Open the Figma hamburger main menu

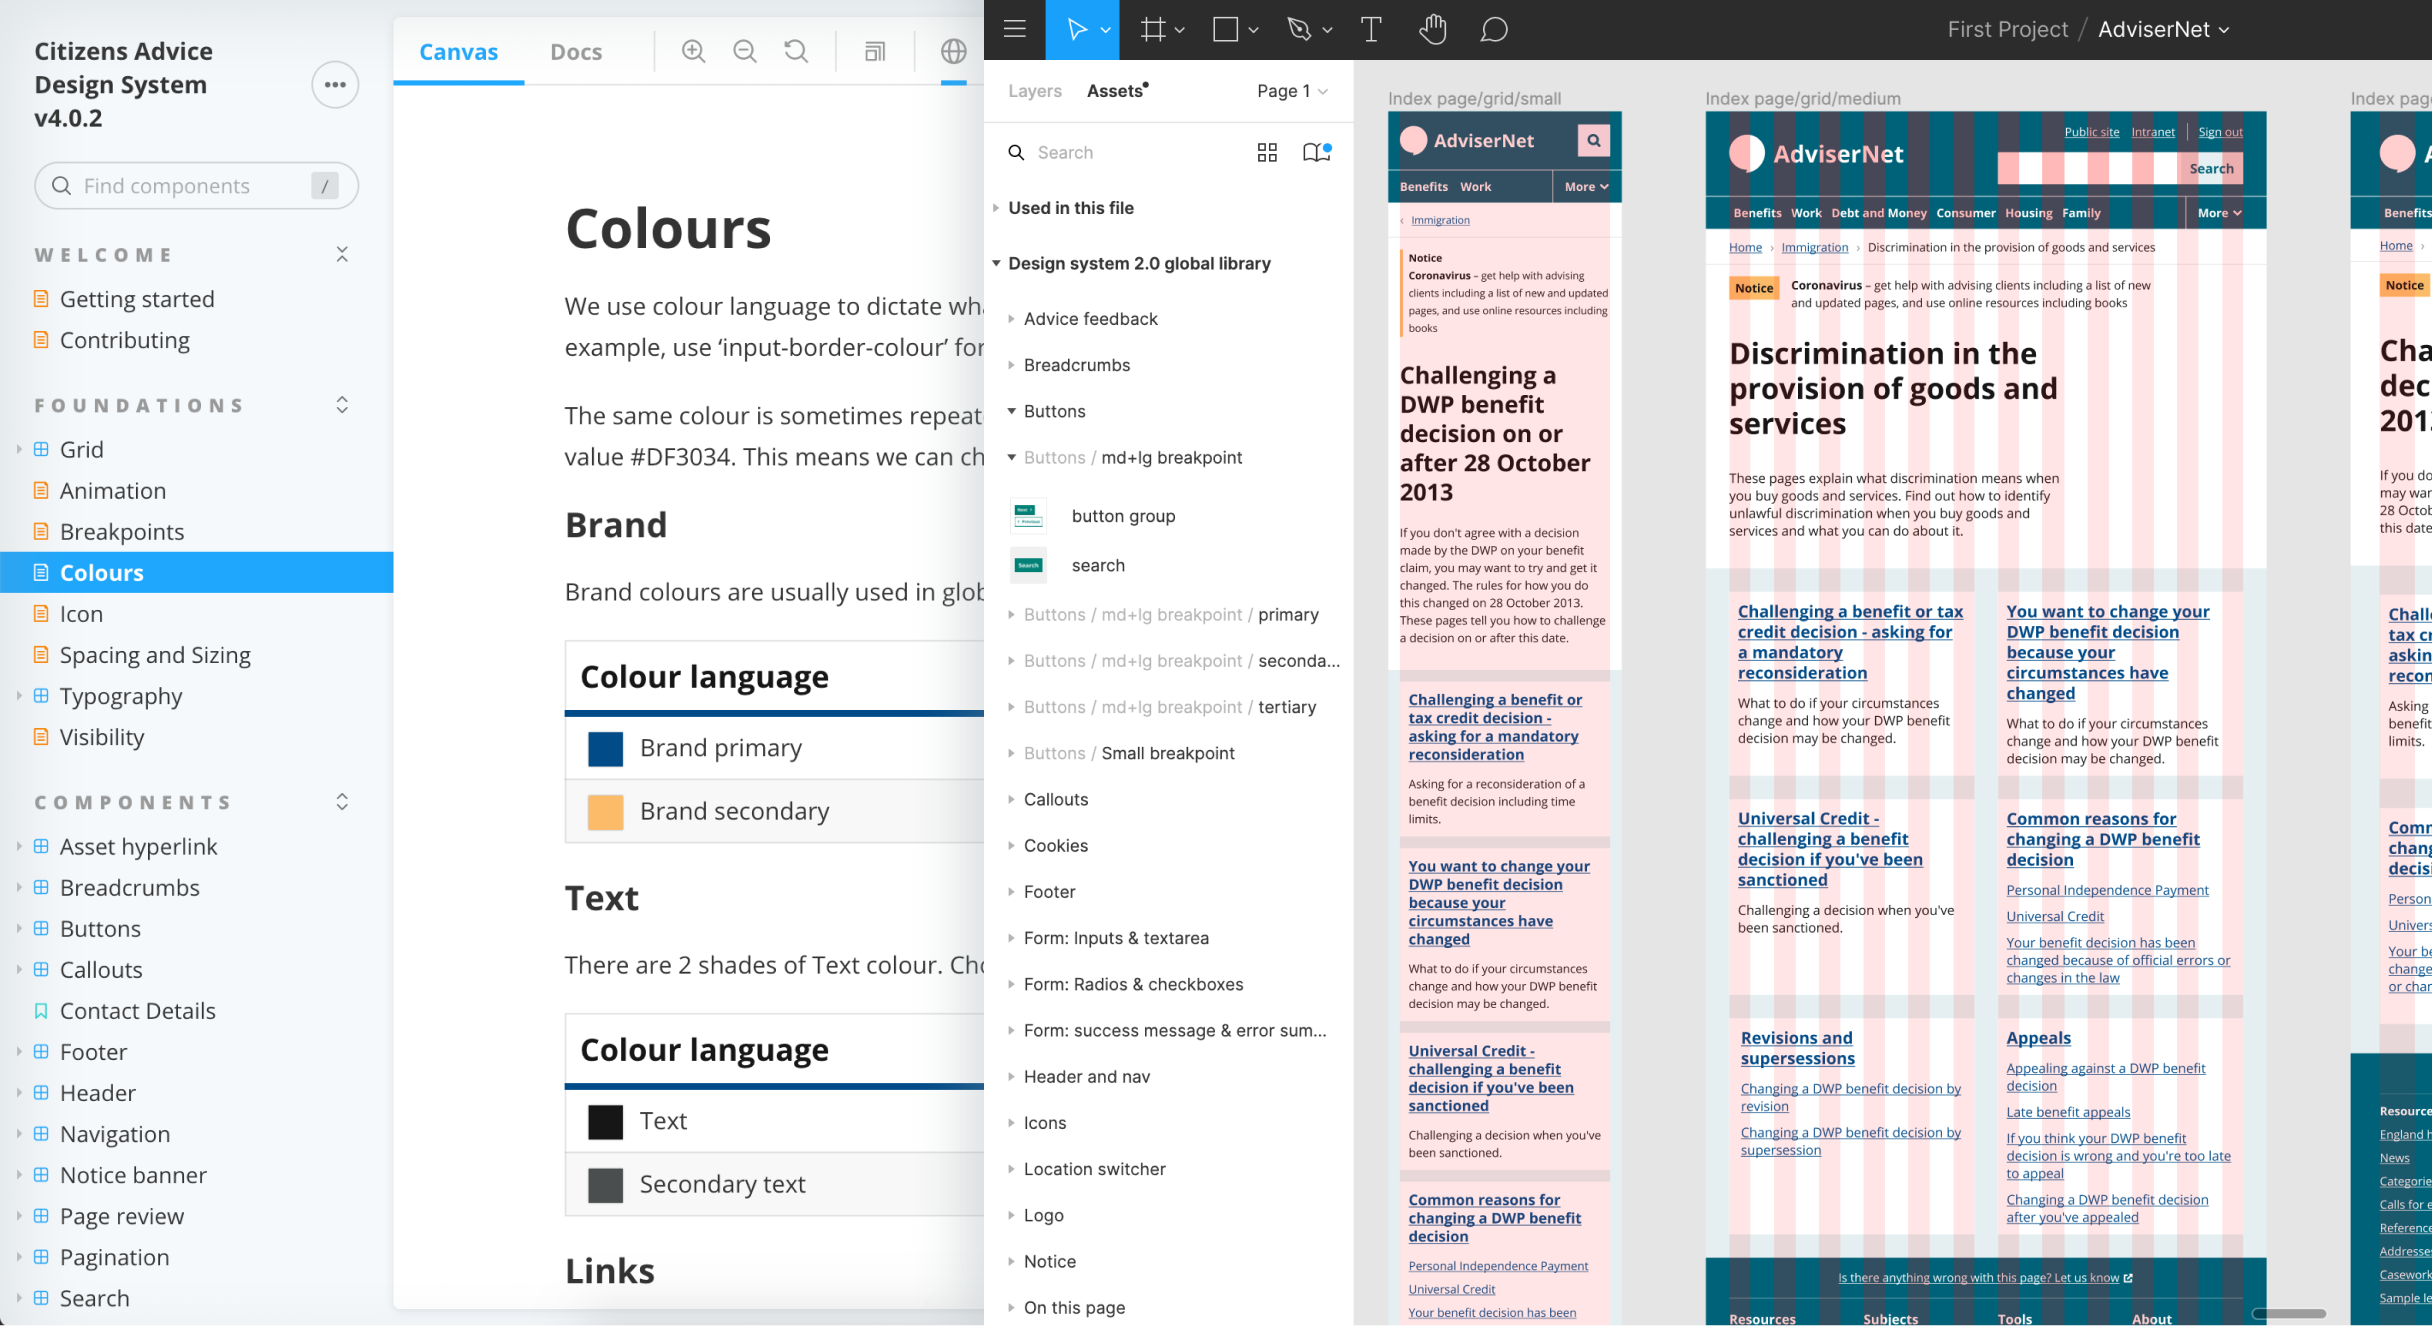click(x=1015, y=29)
